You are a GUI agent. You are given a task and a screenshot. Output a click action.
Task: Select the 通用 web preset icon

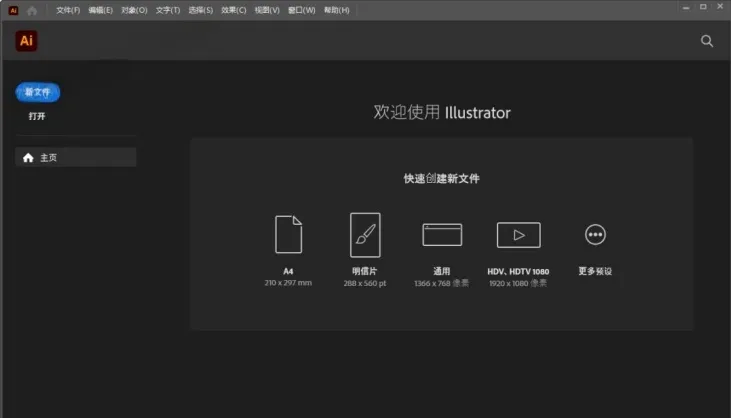(x=442, y=234)
